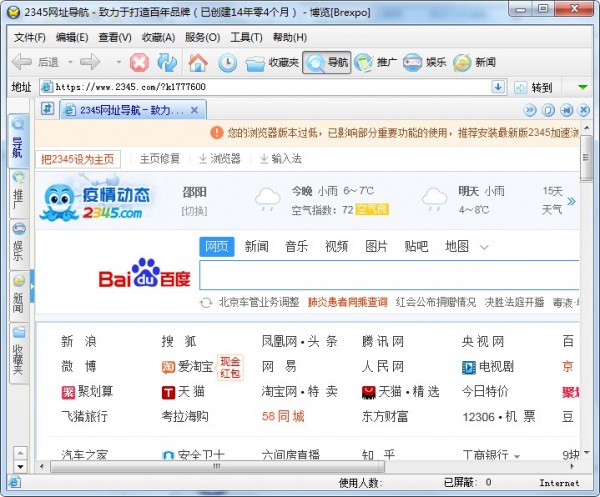Viewport: 600px width, 497px height.
Task: Click the Back arrow icon
Action: tap(21, 62)
